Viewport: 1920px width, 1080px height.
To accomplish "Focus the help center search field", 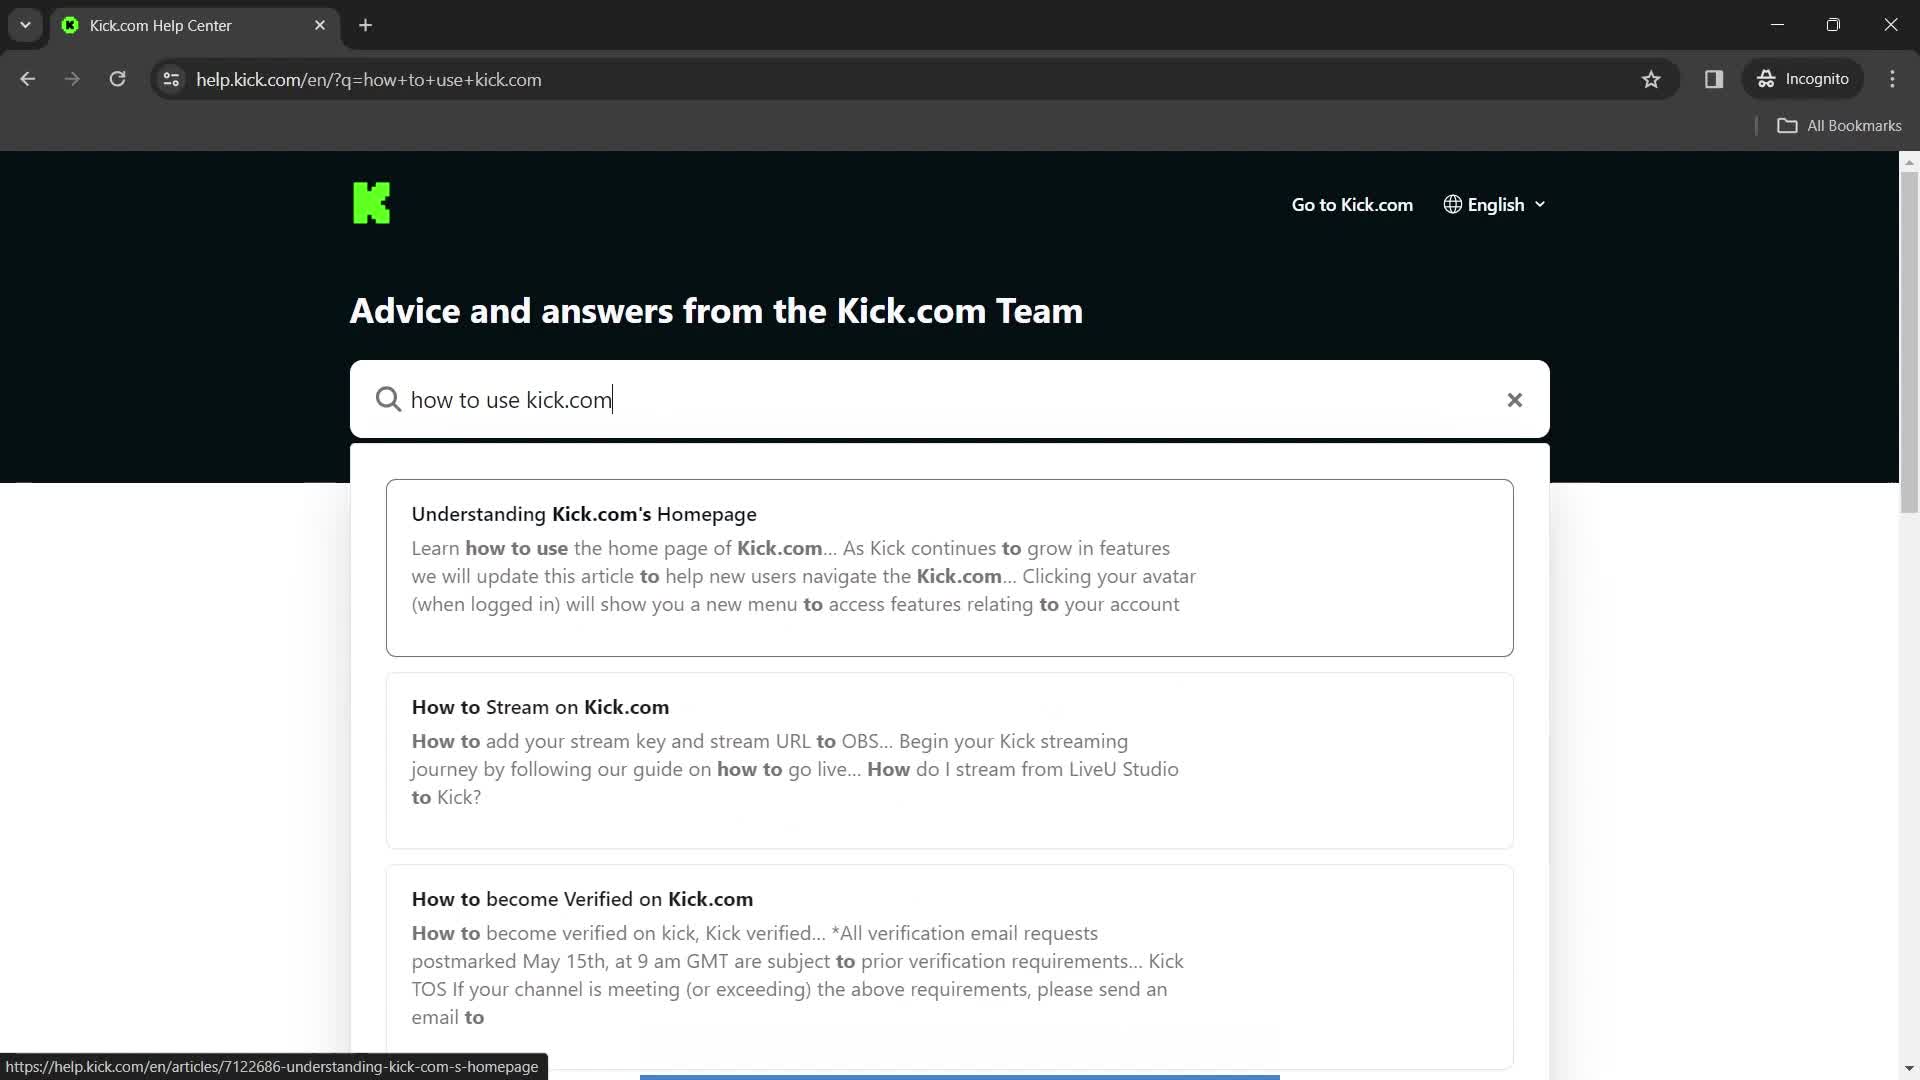I will [949, 400].
